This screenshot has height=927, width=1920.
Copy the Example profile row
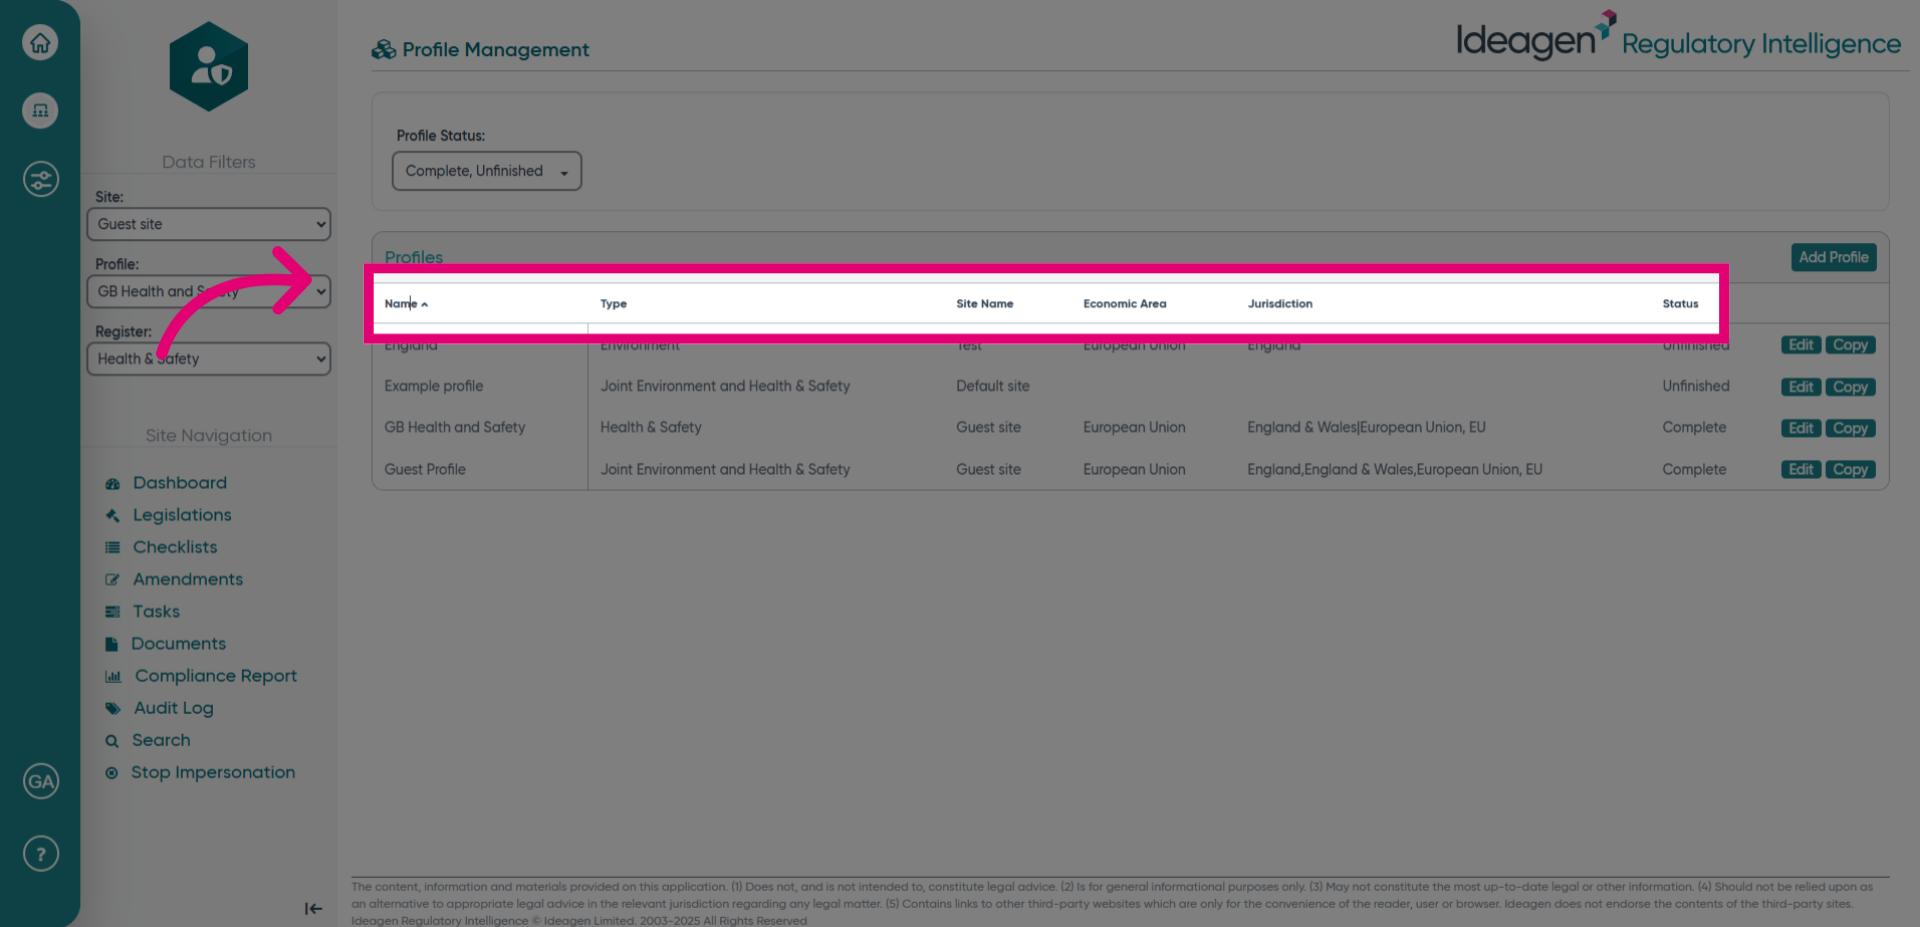pos(1849,387)
